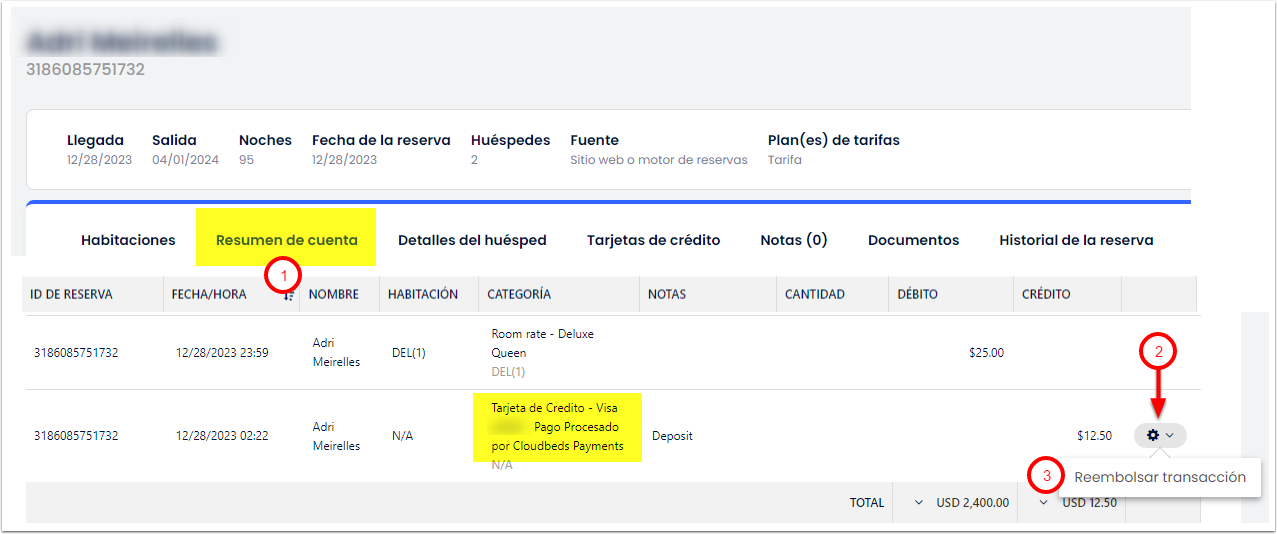This screenshot has width=1277, height=534.
Task: Select the Resumen de cuenta tab
Action: [287, 240]
